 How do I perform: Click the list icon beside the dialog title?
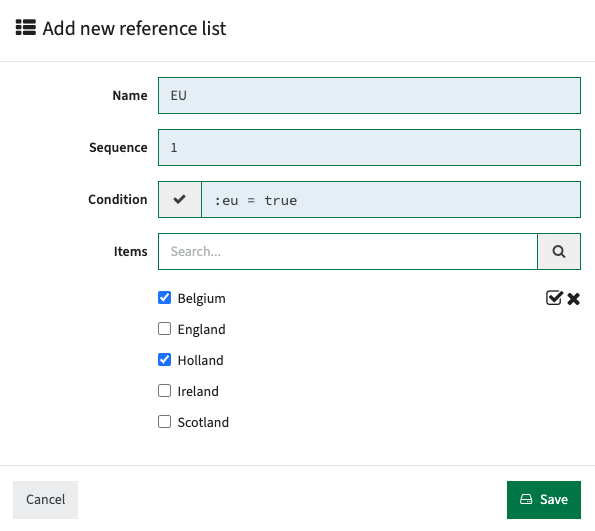[26, 28]
